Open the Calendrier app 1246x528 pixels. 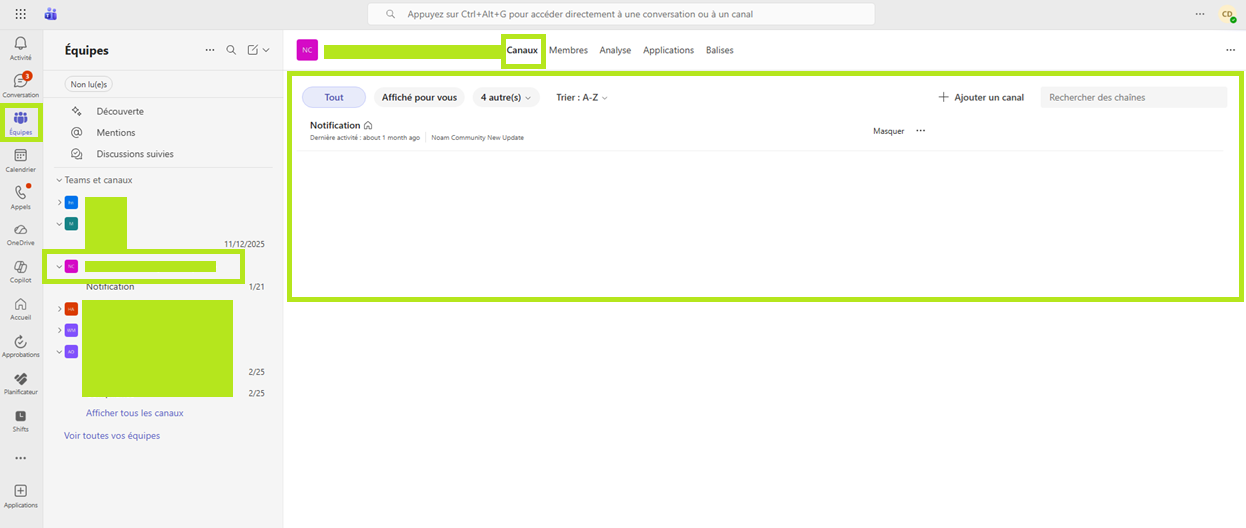20,160
